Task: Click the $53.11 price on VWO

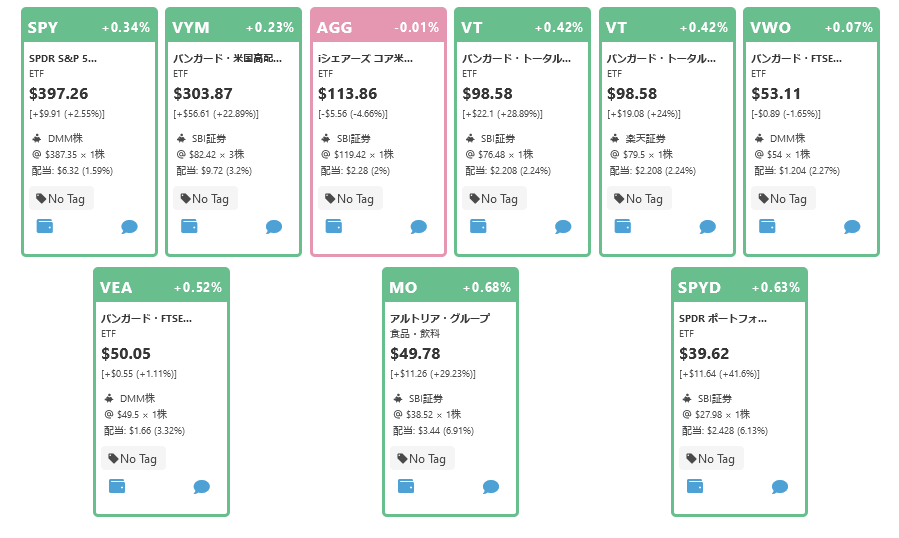Action: [x=776, y=93]
